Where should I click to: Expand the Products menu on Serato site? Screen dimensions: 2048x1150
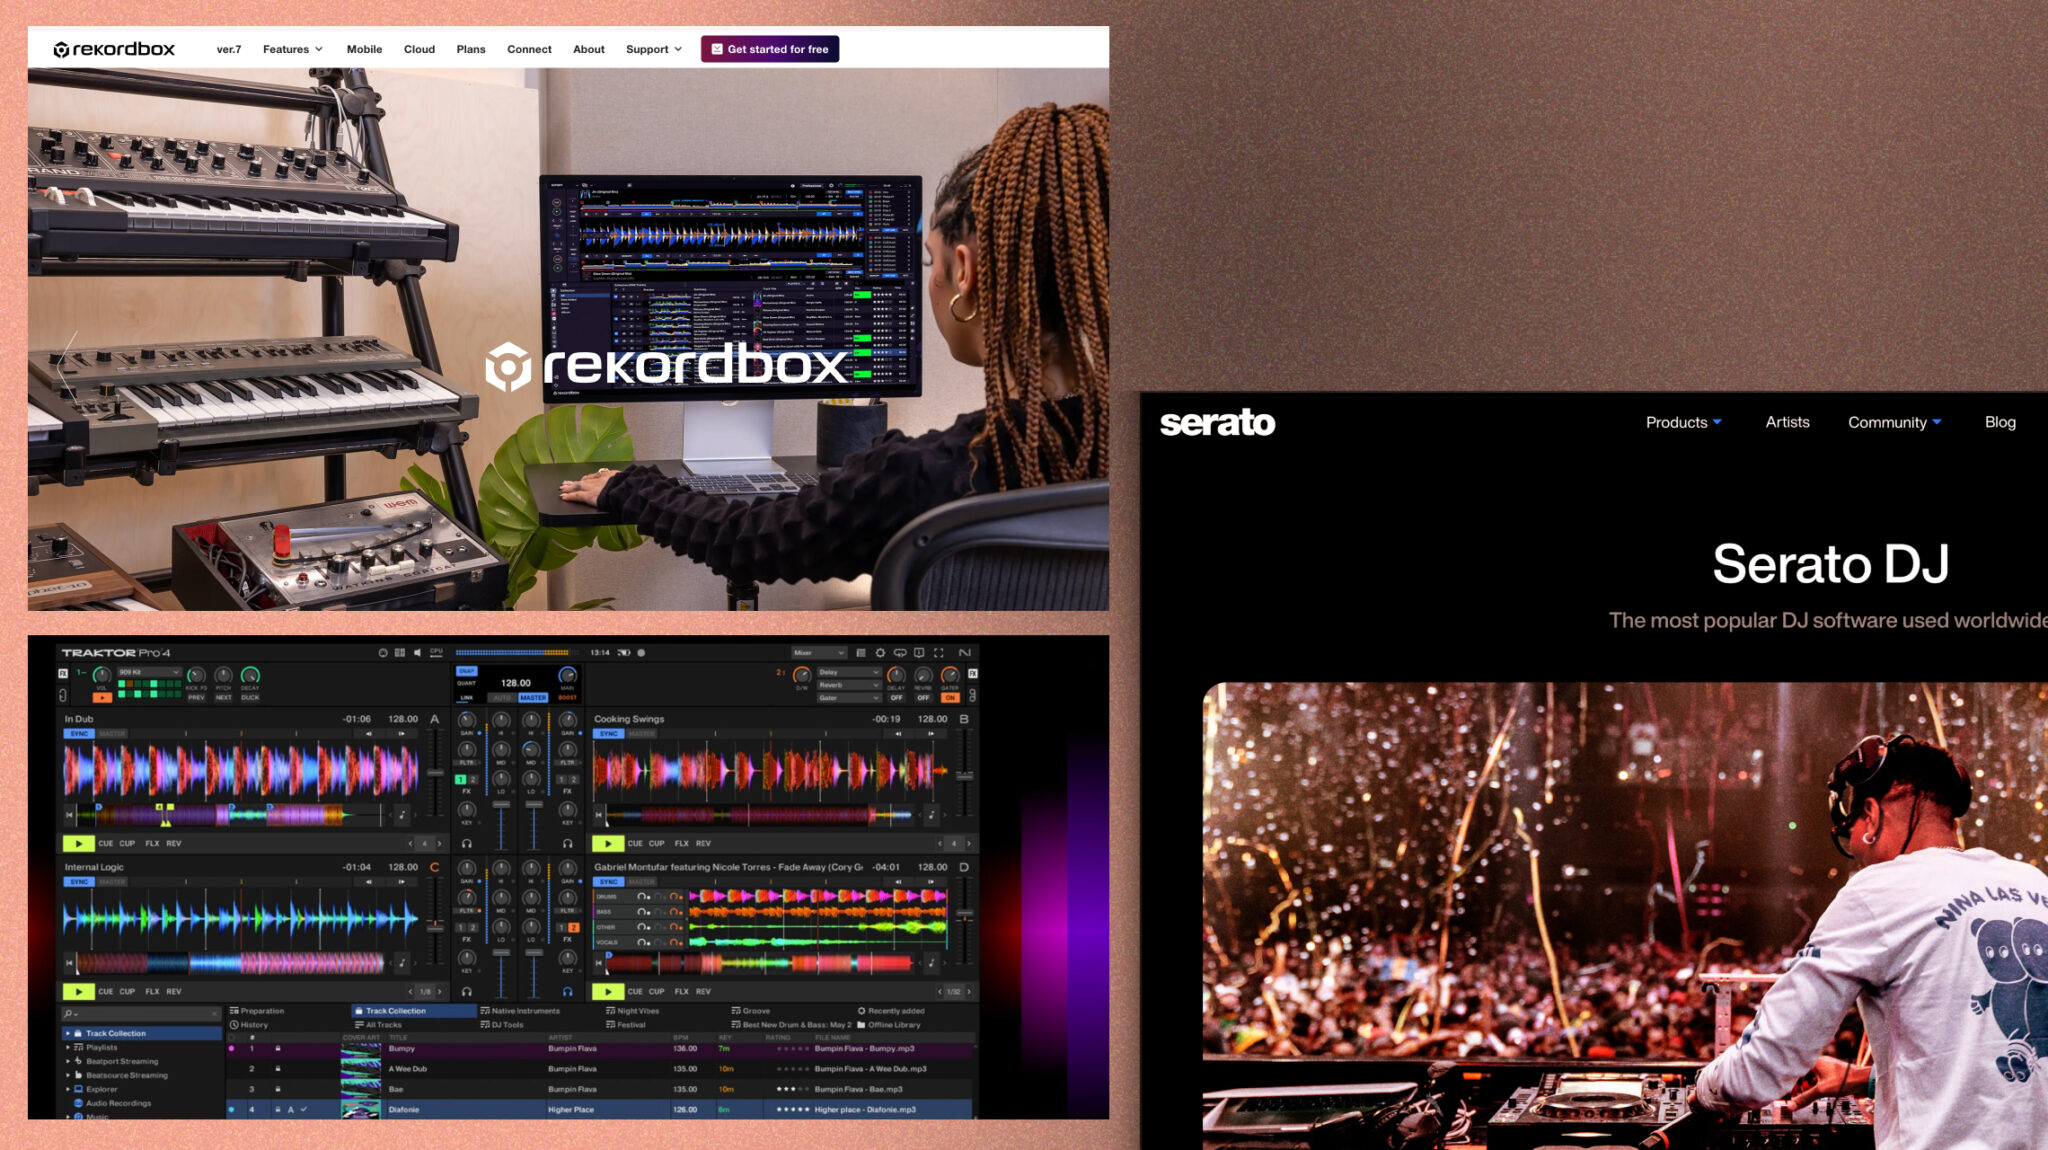[x=1684, y=422]
